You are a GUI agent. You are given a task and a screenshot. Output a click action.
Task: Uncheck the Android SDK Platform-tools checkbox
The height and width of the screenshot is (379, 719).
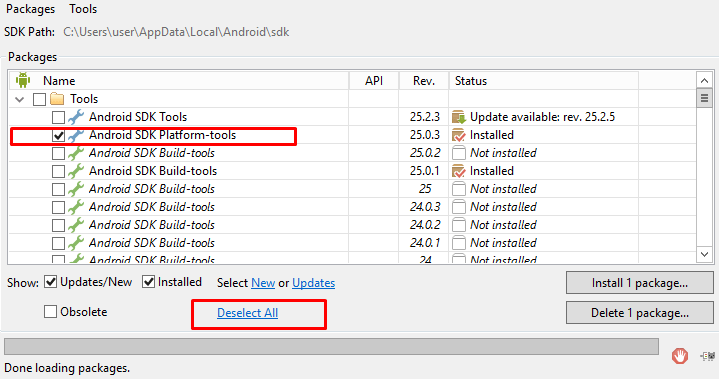point(58,135)
